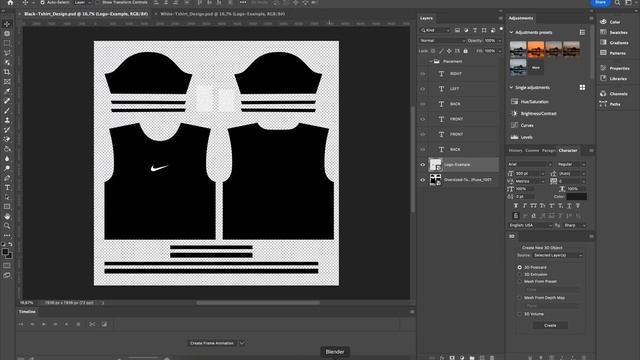Collapse the Placement layer group

tap(431, 61)
